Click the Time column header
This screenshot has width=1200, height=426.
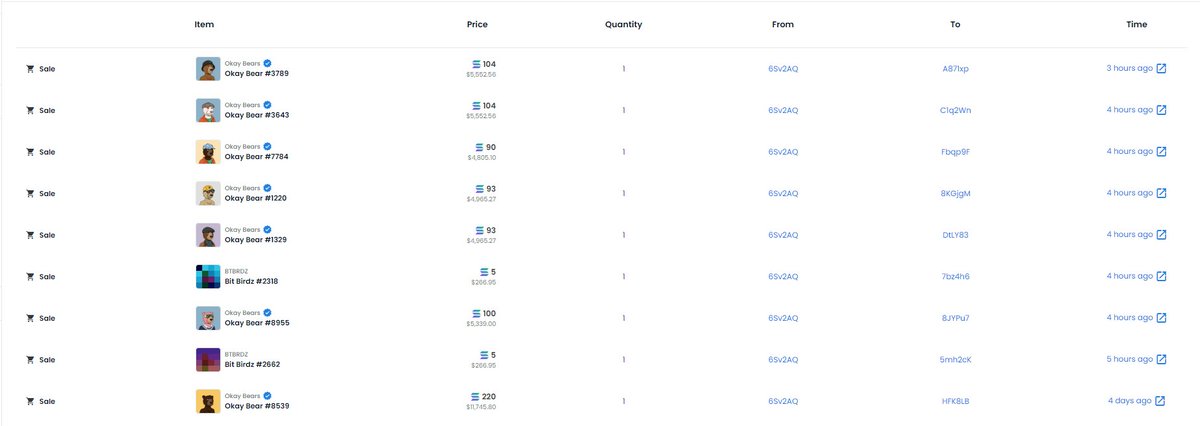1136,24
